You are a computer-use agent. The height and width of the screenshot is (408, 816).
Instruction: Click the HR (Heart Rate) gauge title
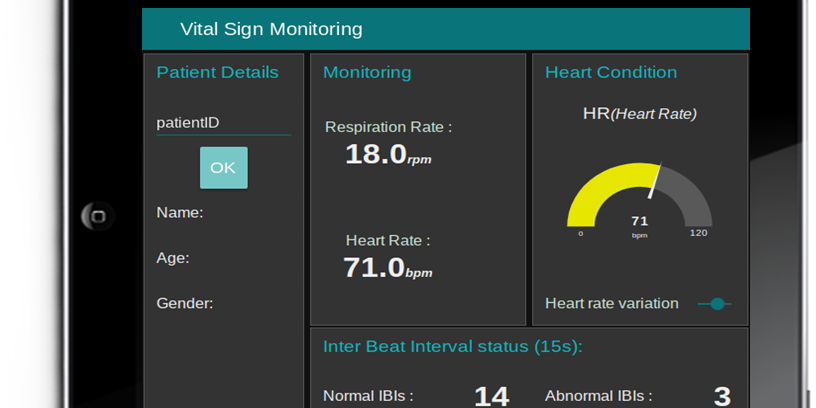click(x=639, y=114)
